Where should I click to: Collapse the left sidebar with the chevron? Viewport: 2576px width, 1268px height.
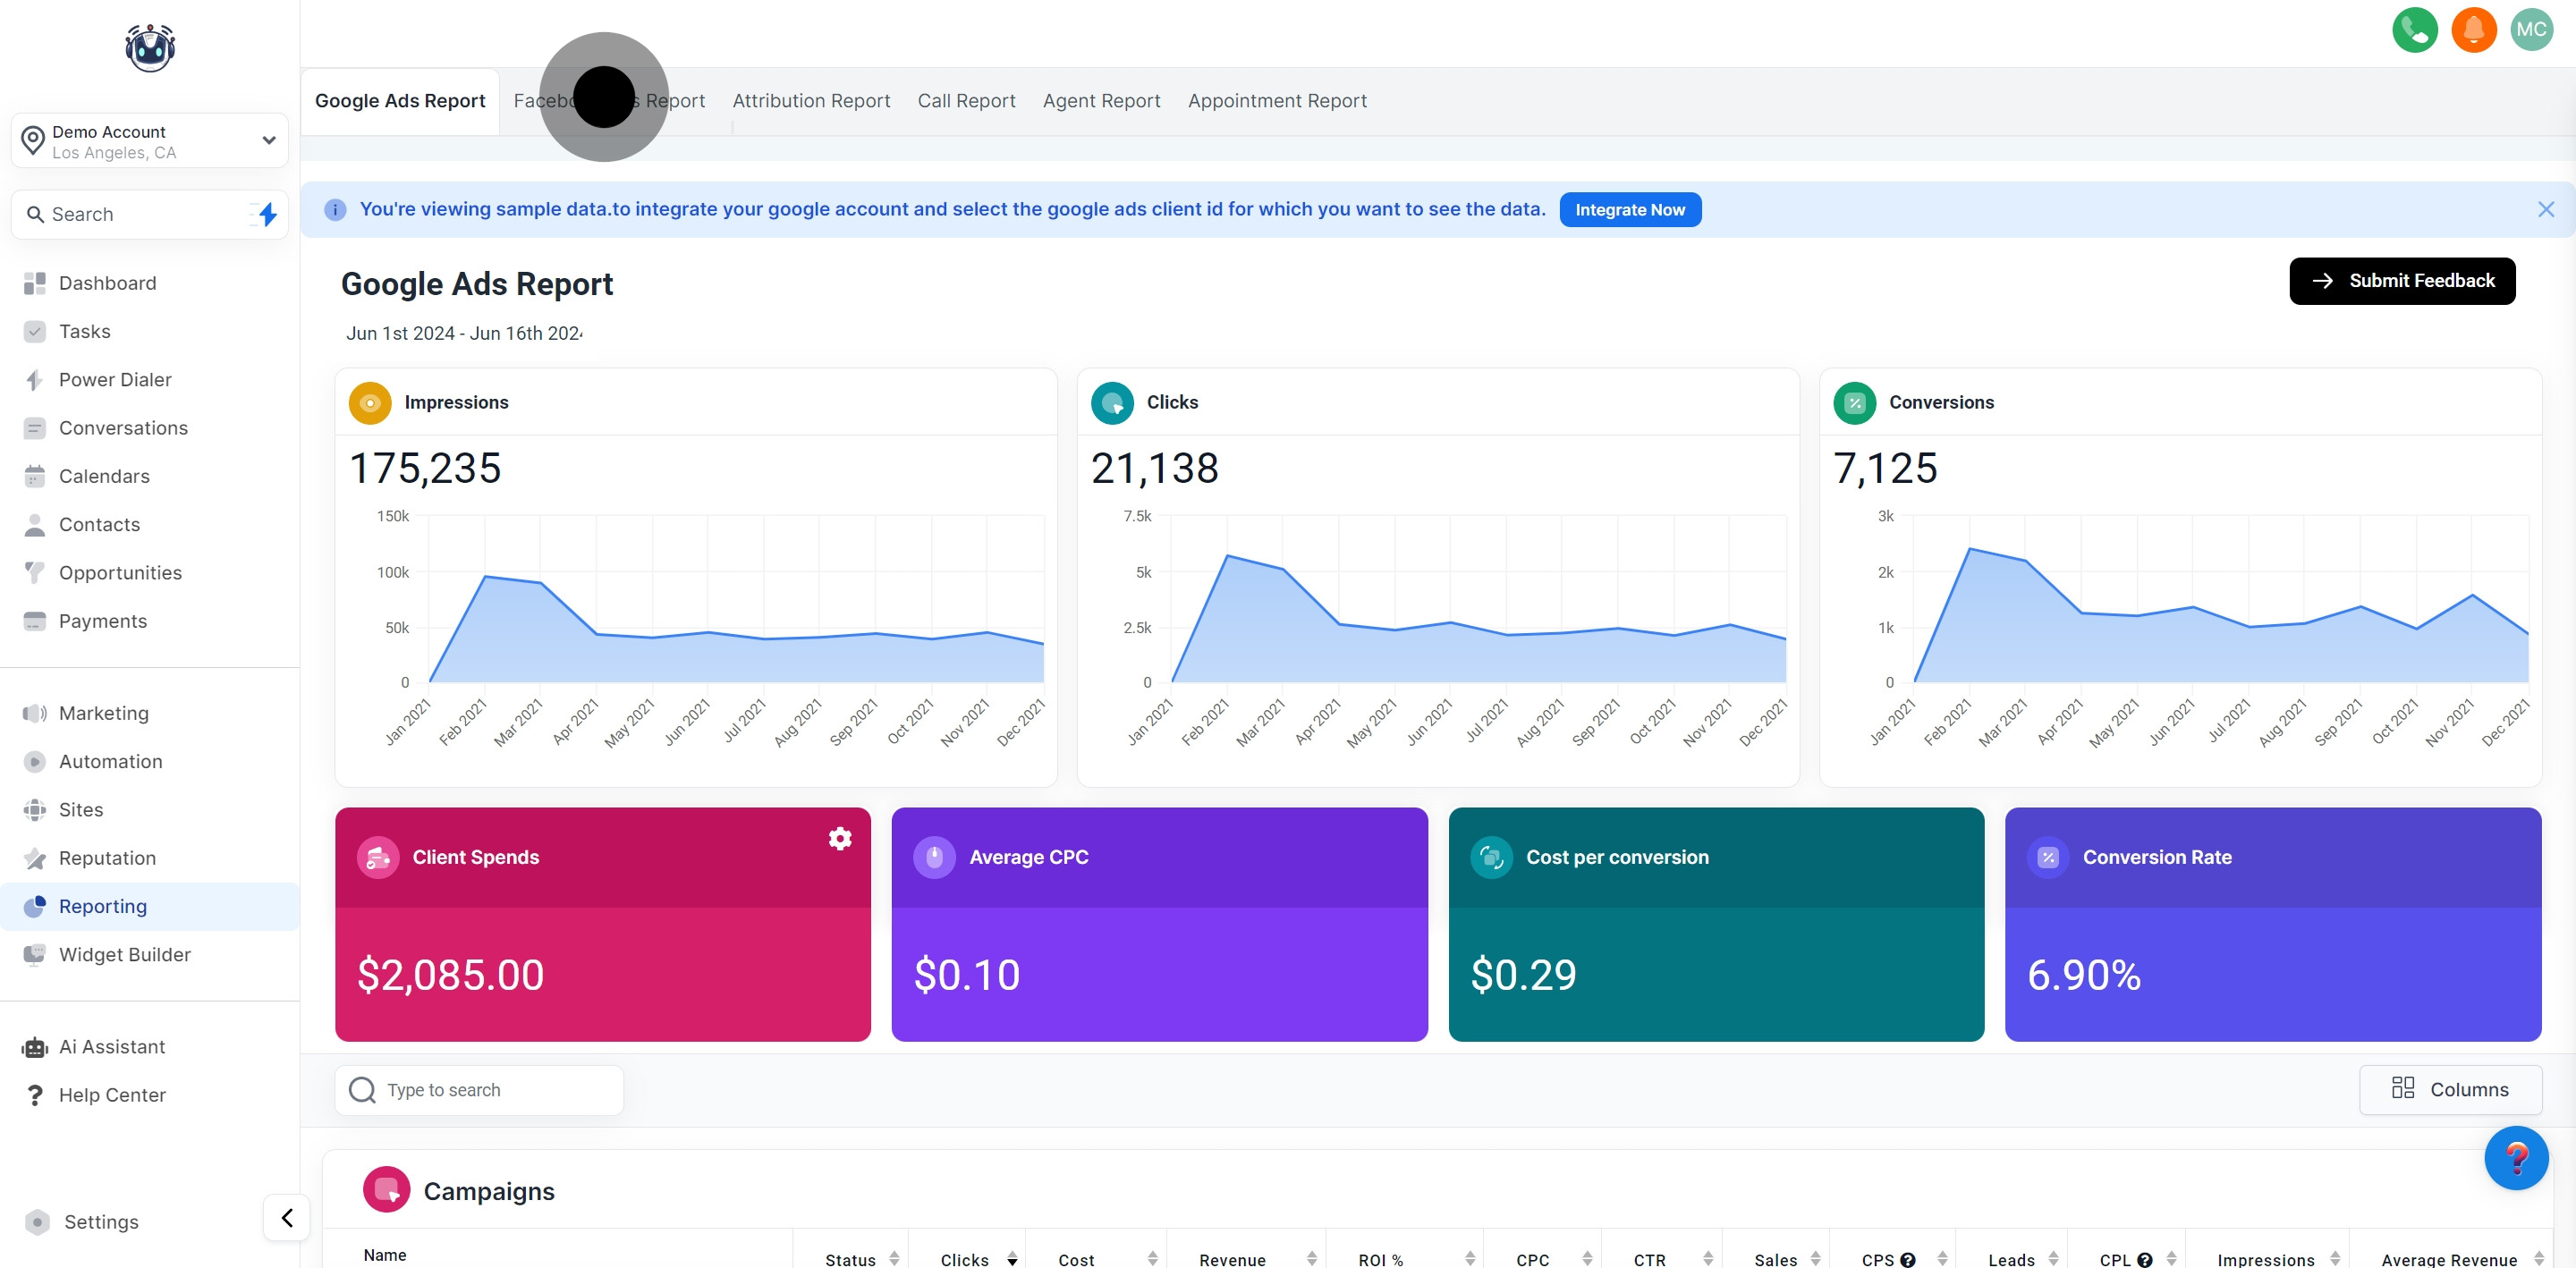(x=286, y=1218)
